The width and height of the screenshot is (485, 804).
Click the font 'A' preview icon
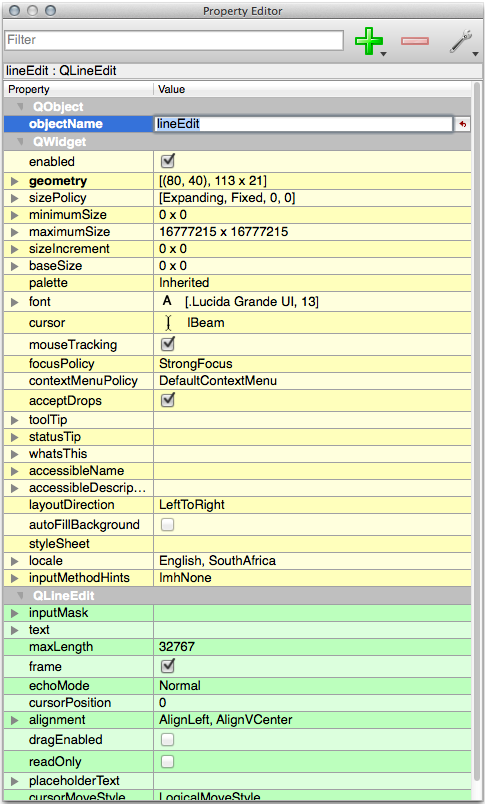pyautogui.click(x=167, y=301)
